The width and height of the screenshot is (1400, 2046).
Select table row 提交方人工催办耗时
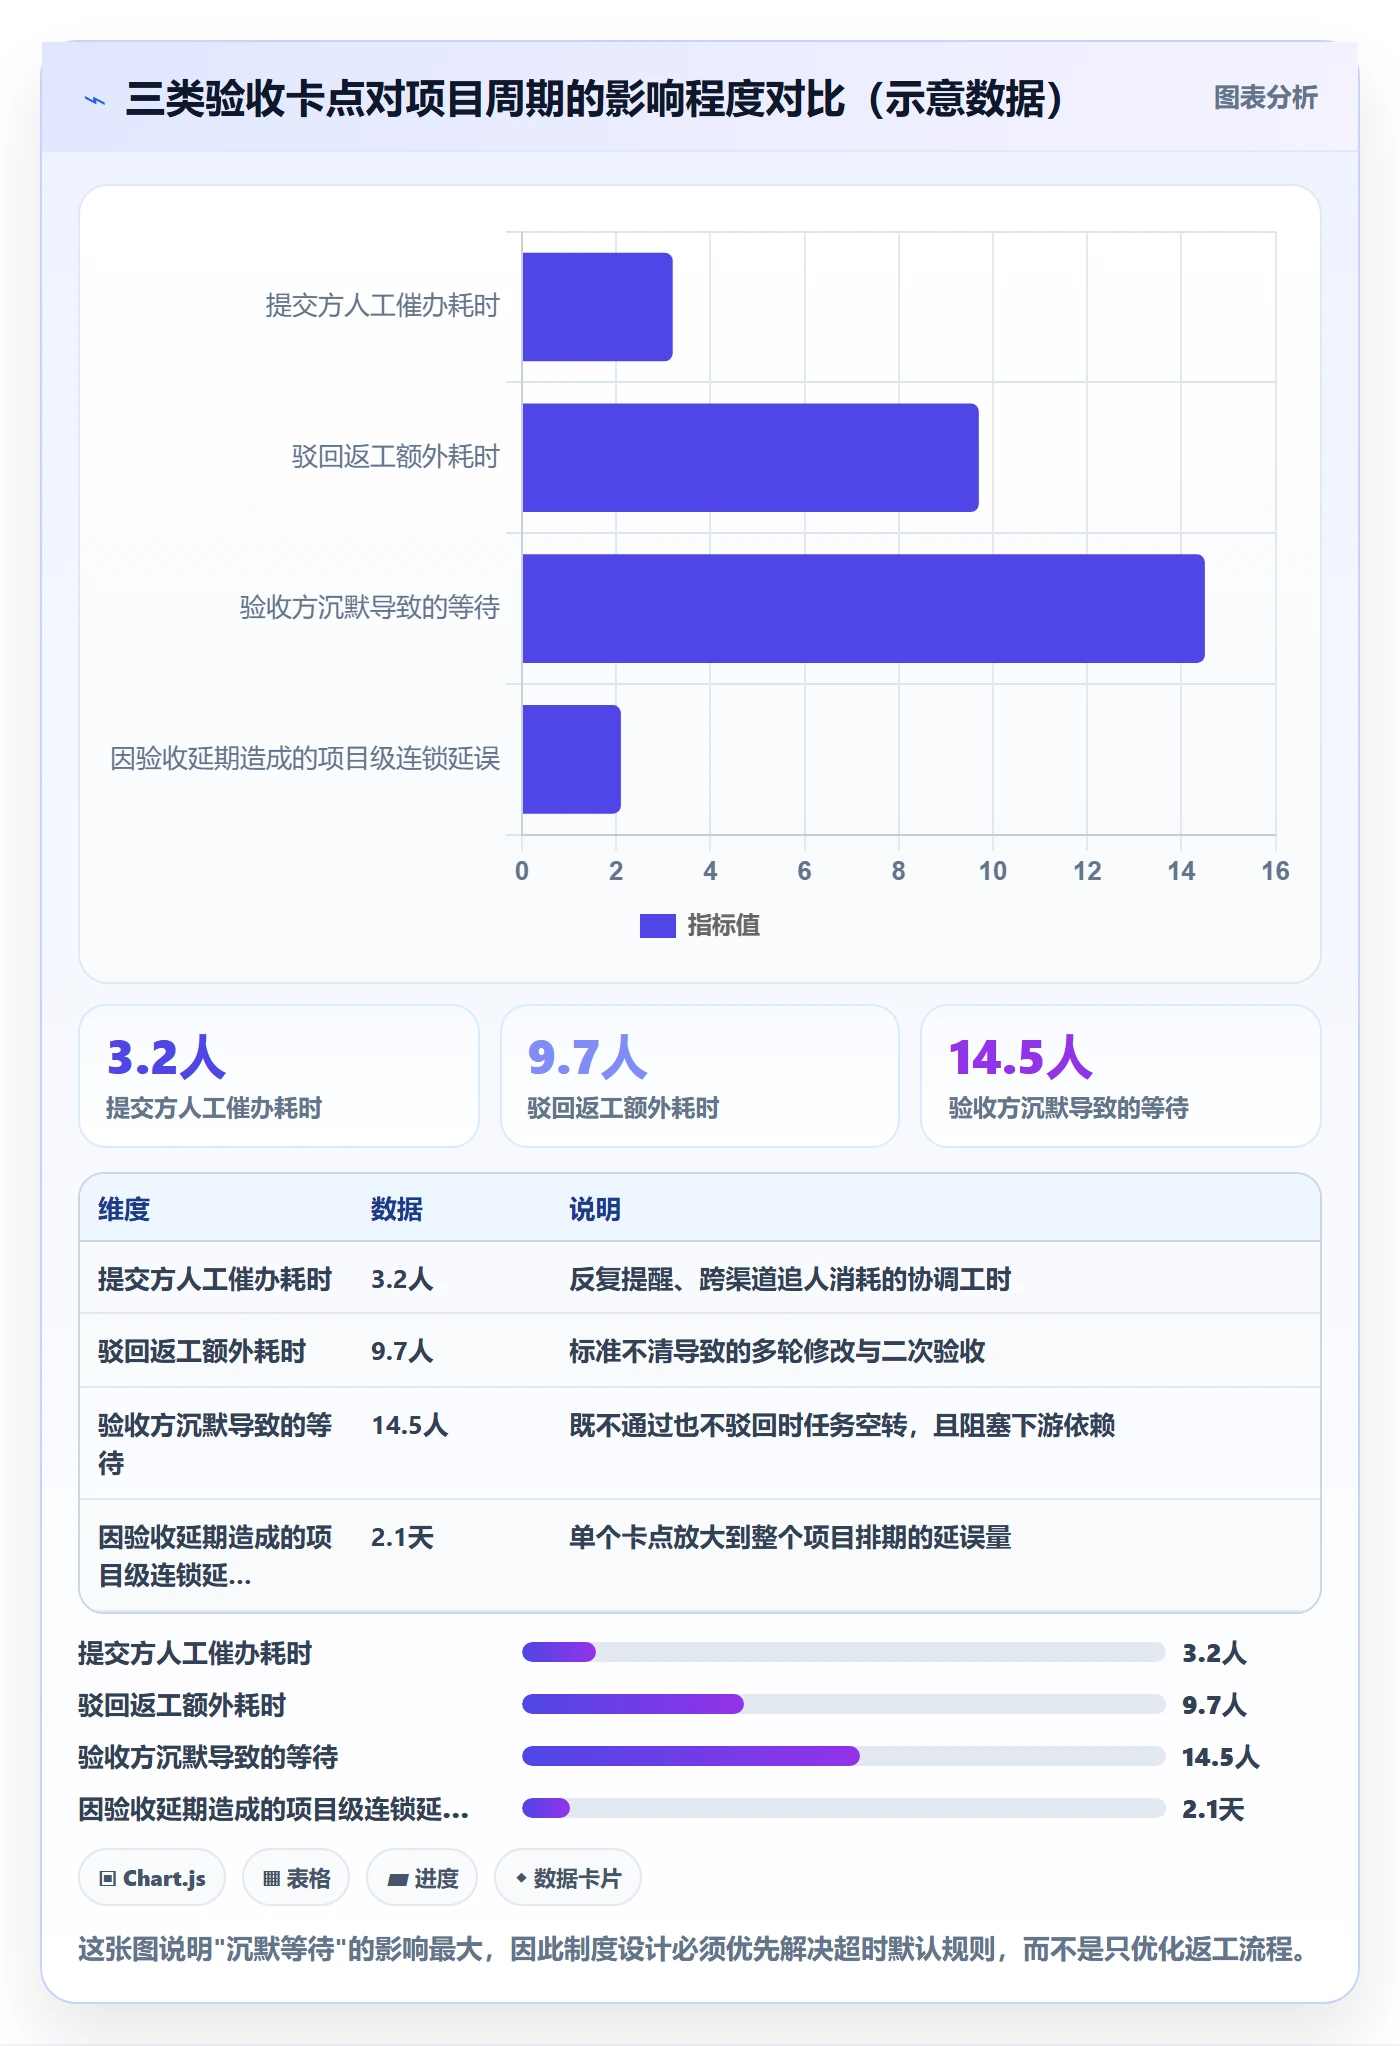pyautogui.click(x=700, y=1279)
